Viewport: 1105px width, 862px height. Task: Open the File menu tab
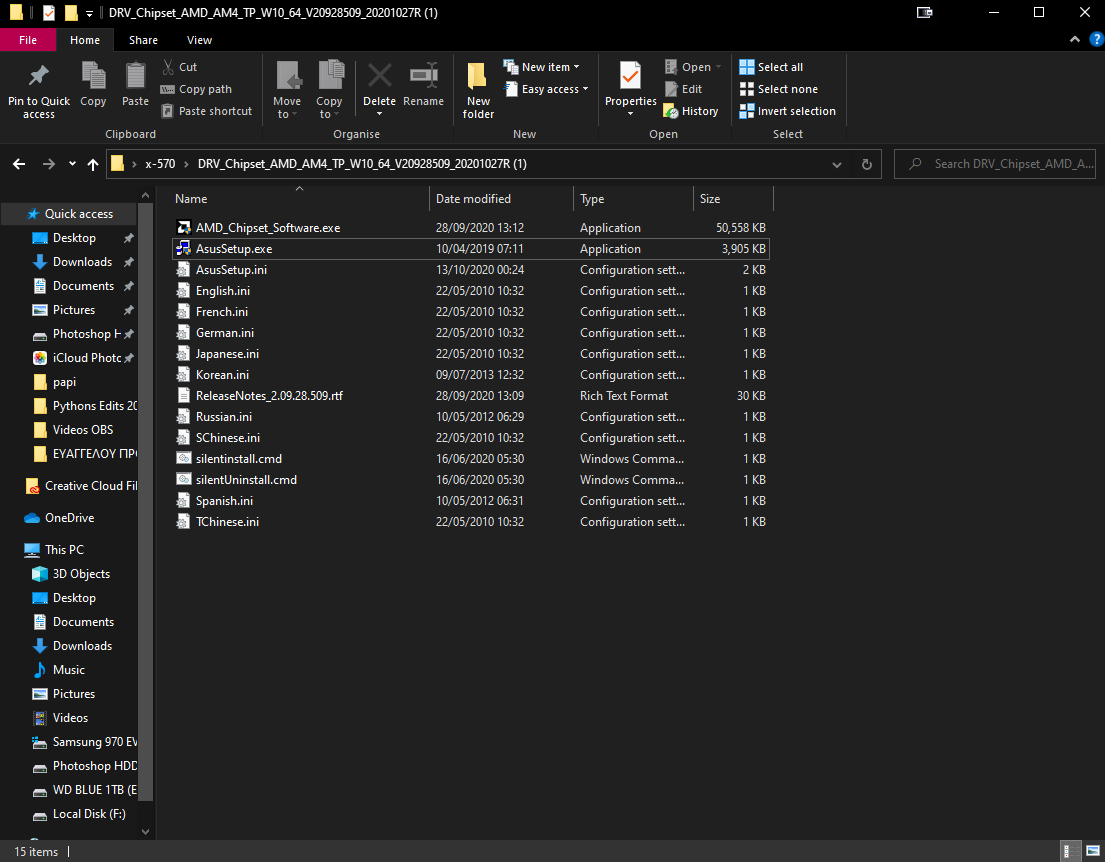pyautogui.click(x=28, y=40)
